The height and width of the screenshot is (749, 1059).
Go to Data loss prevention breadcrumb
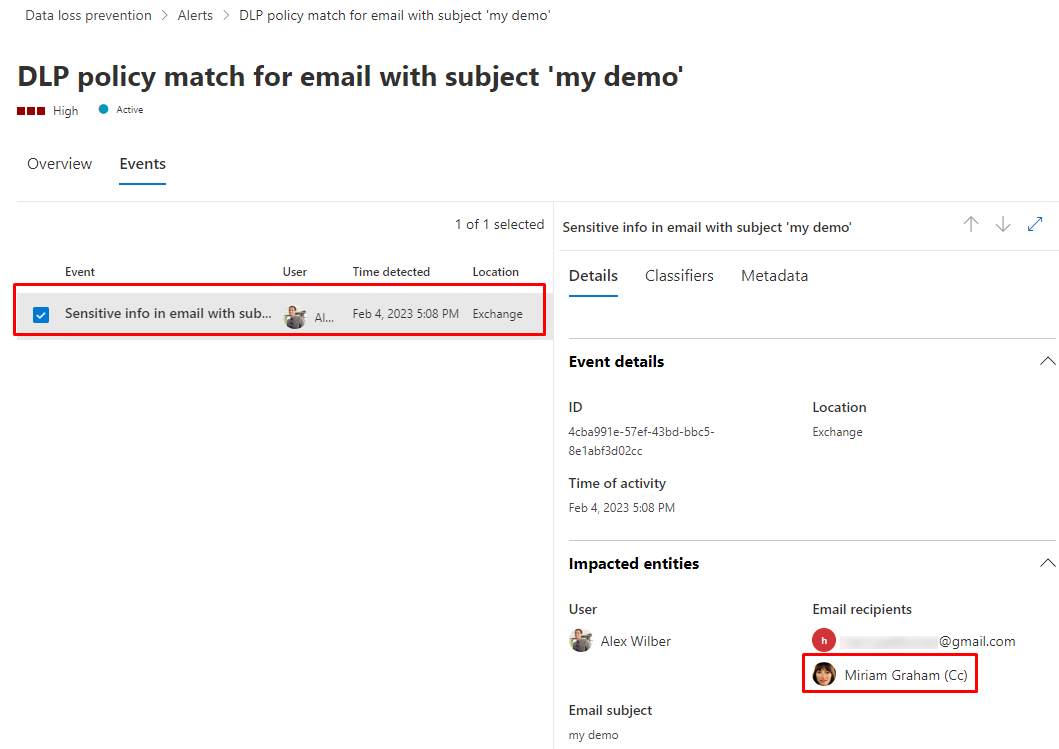[89, 16]
